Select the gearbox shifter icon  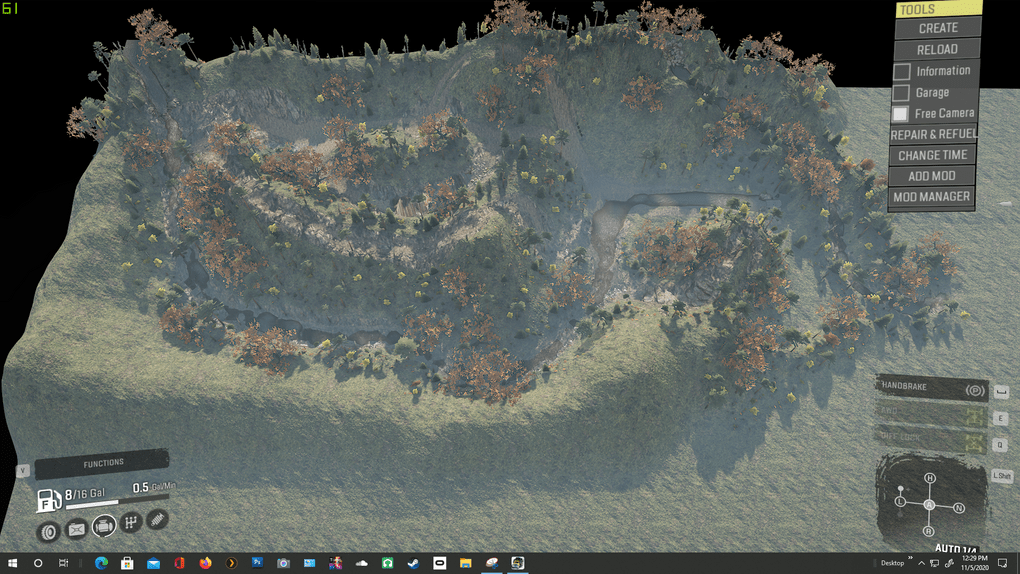click(131, 523)
